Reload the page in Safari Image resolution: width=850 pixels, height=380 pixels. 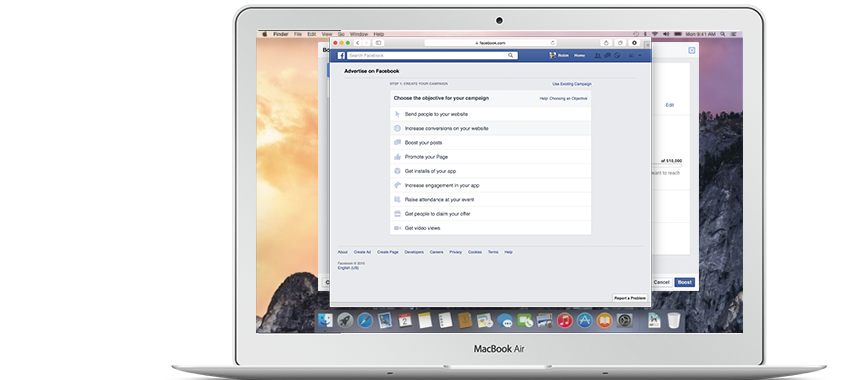coord(552,43)
